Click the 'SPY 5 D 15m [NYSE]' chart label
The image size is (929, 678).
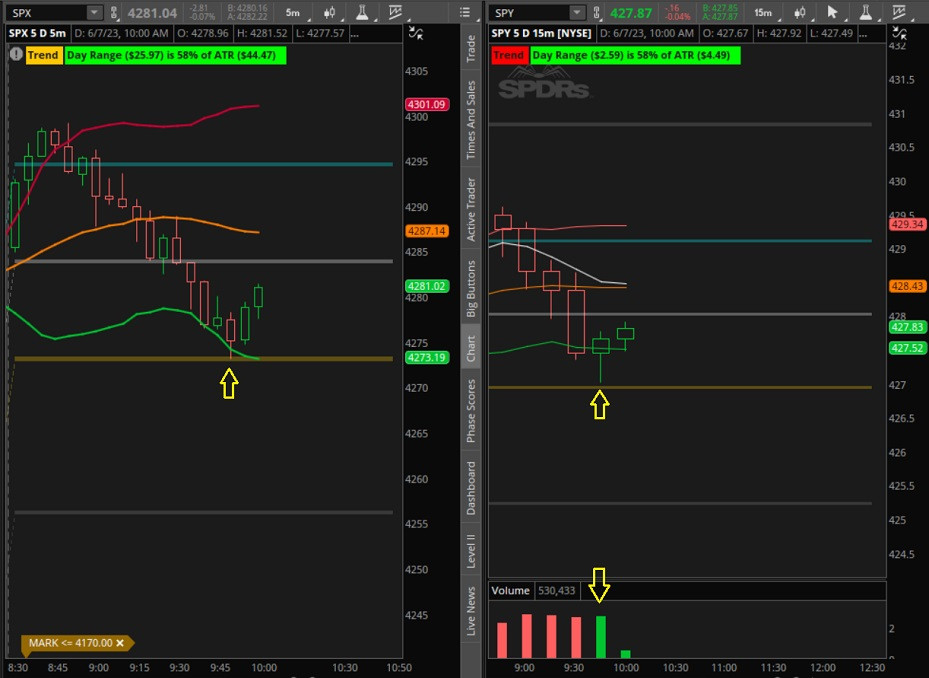pyautogui.click(x=541, y=34)
